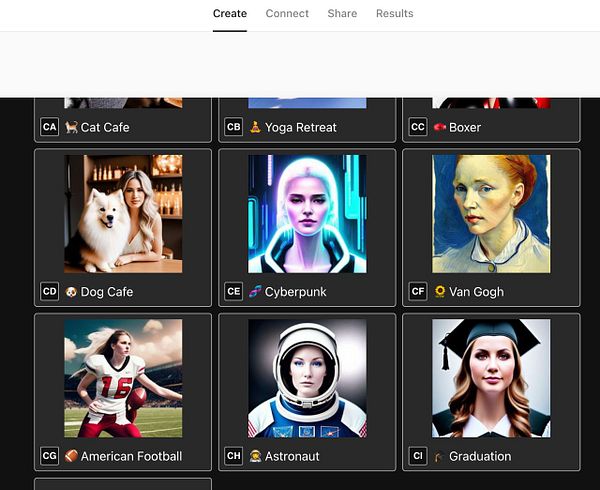Viewport: 600px width, 490px height.
Task: Click the dog face emoji beside Dog Cafe
Action: pos(71,292)
